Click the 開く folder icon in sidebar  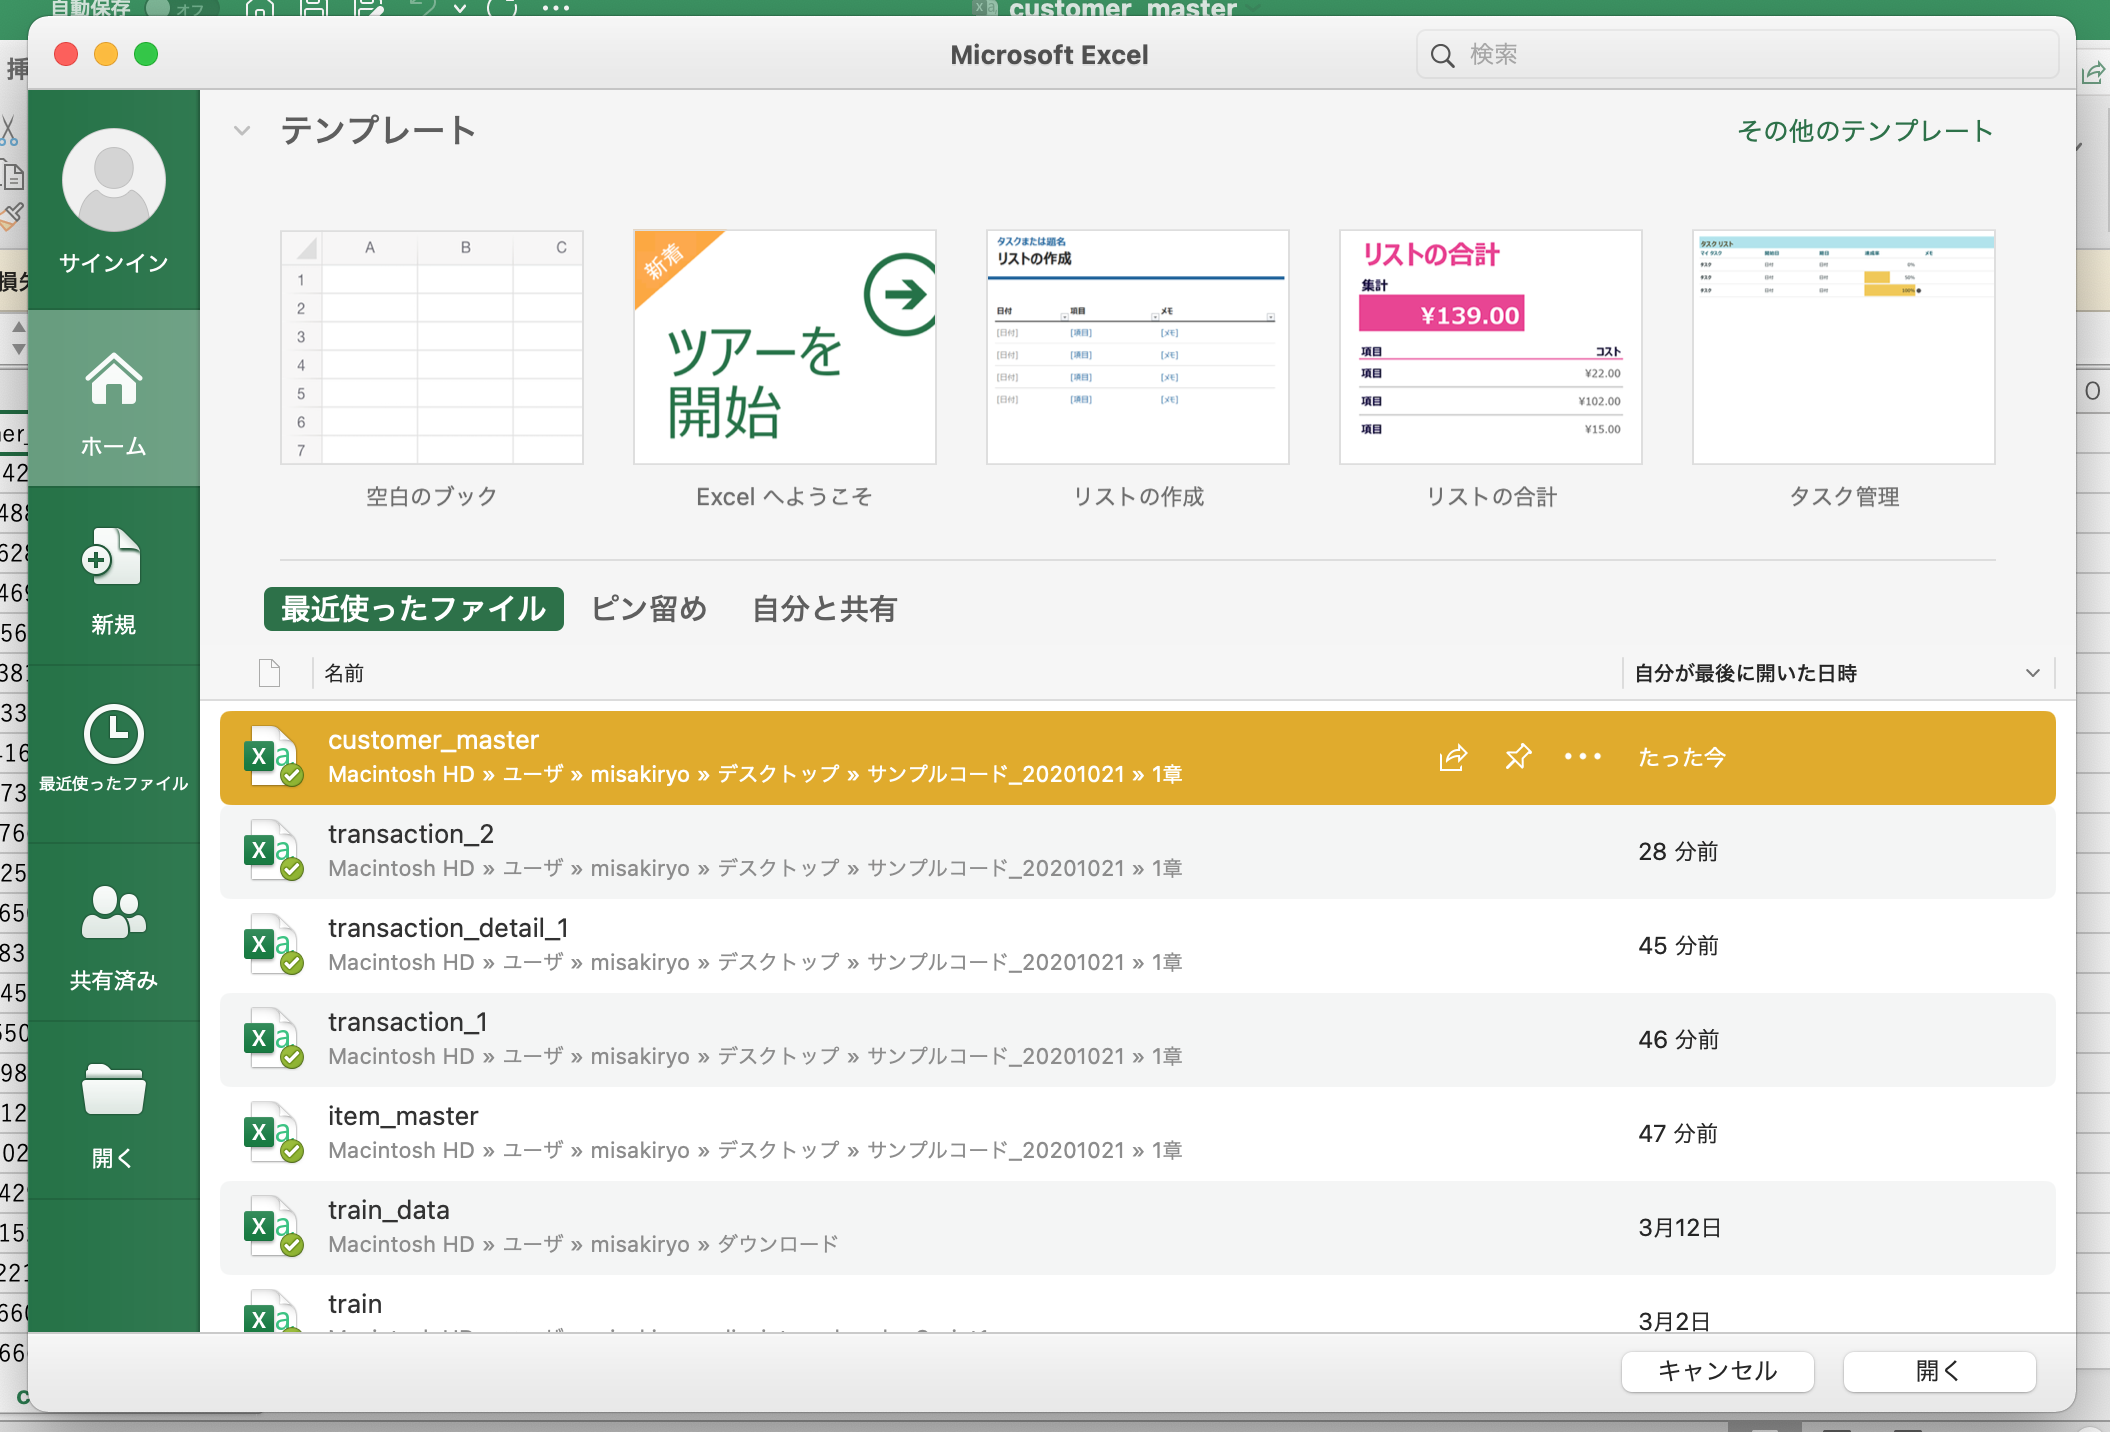tap(113, 1092)
